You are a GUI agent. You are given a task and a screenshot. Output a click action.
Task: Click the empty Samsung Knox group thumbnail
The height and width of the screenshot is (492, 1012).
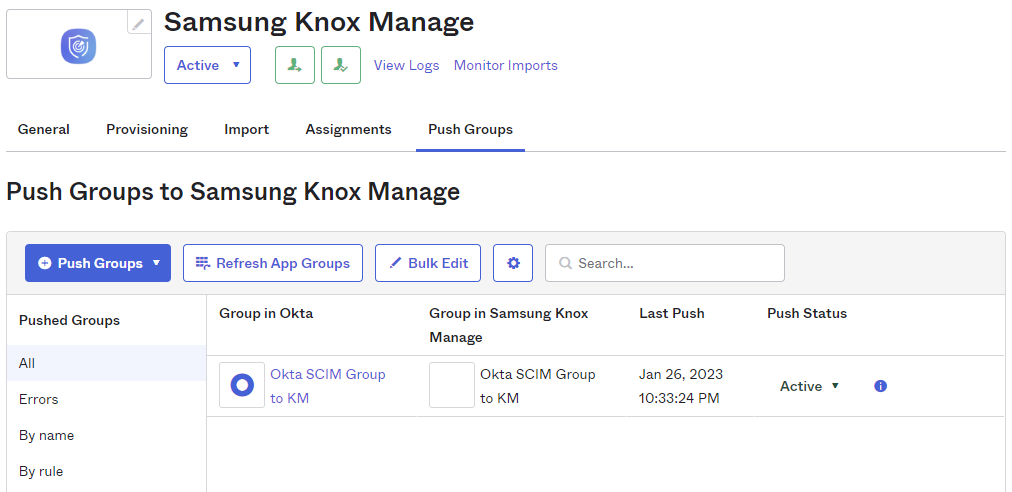click(452, 385)
